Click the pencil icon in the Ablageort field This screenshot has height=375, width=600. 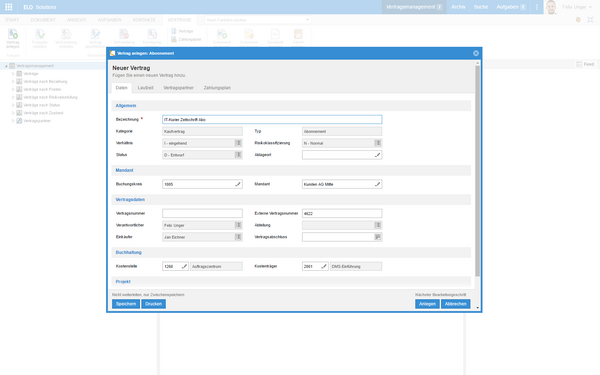(377, 155)
